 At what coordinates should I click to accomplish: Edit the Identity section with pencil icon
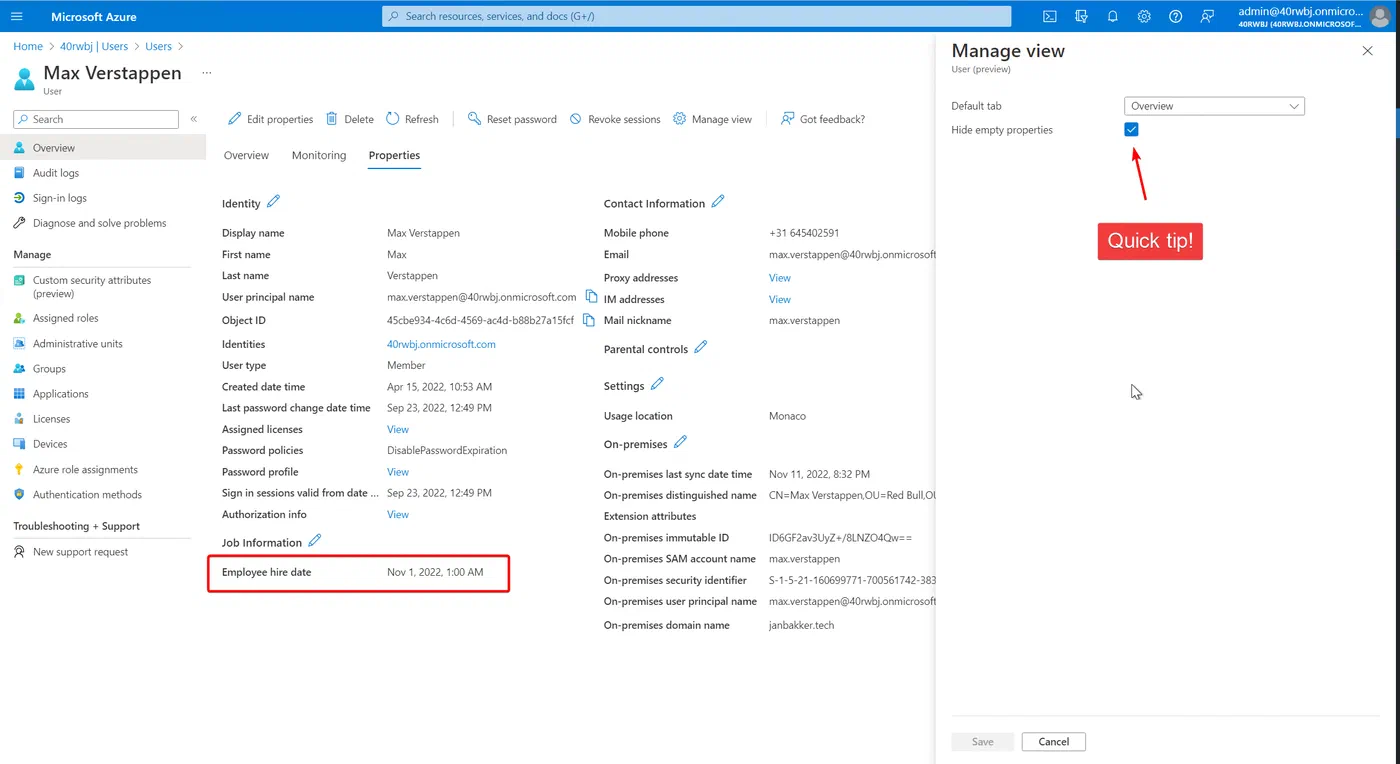point(274,201)
